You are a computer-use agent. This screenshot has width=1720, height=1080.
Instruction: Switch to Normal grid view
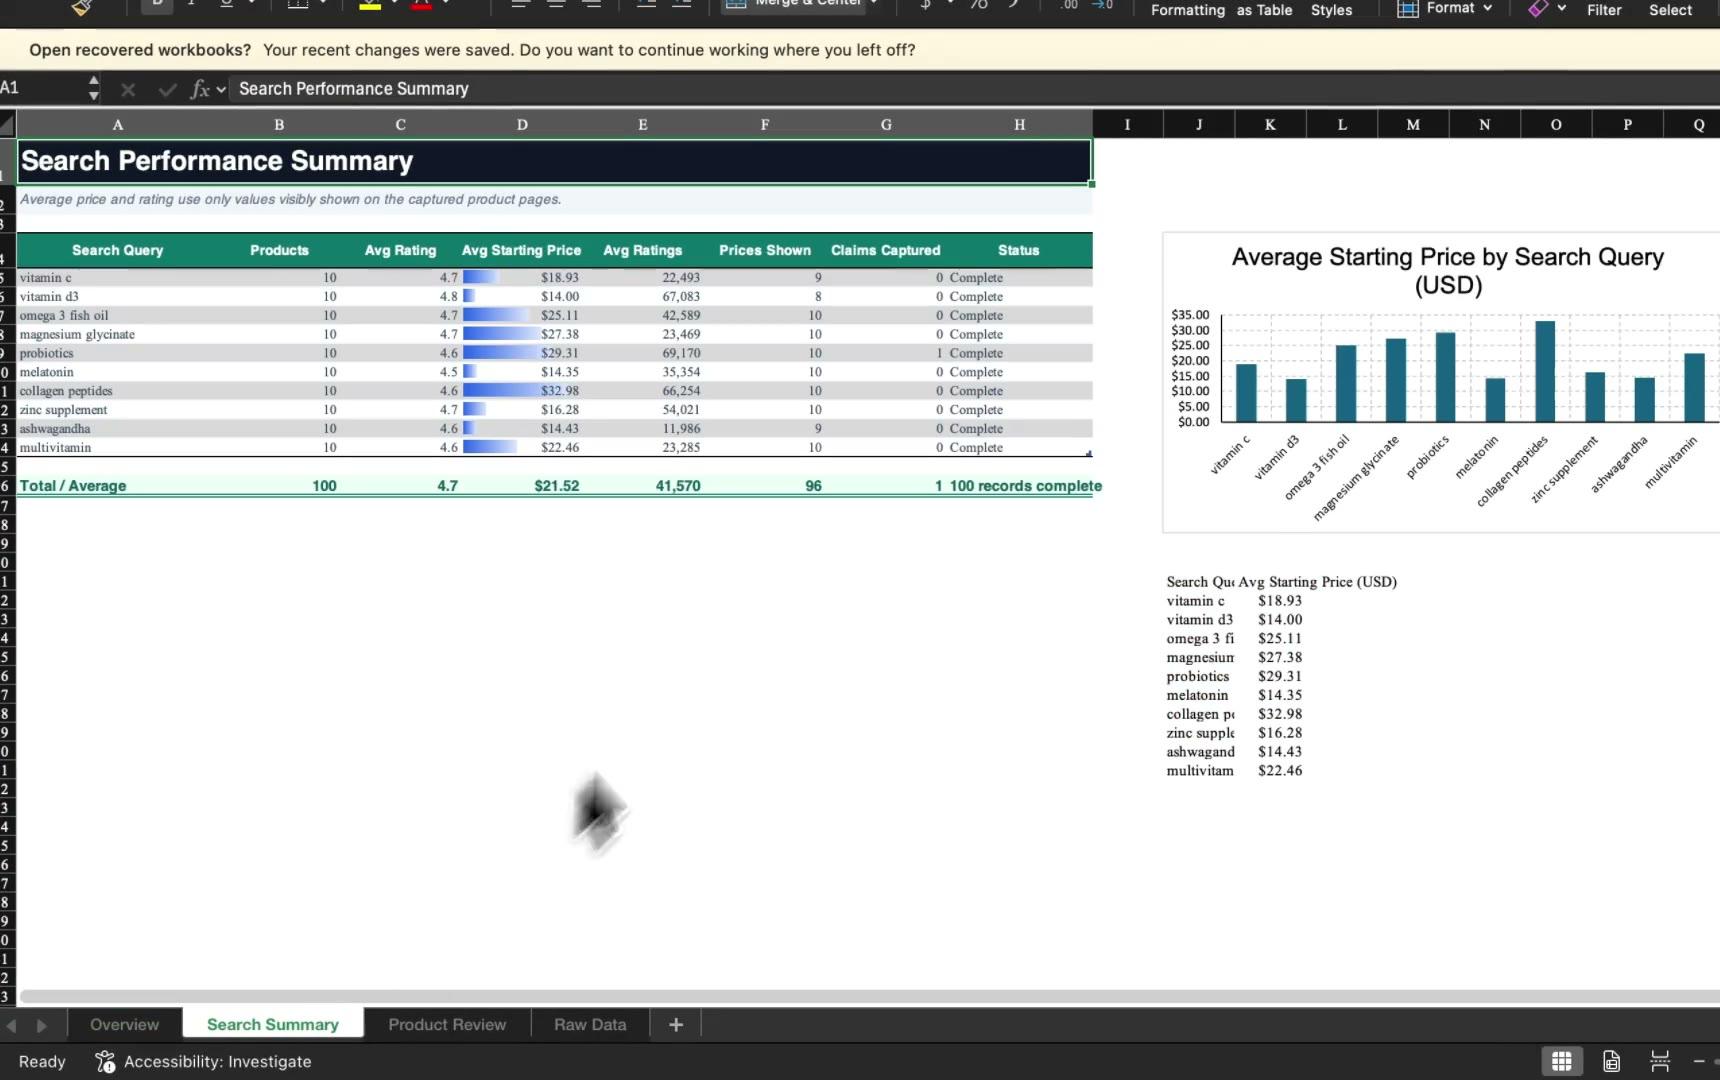(1561, 1061)
